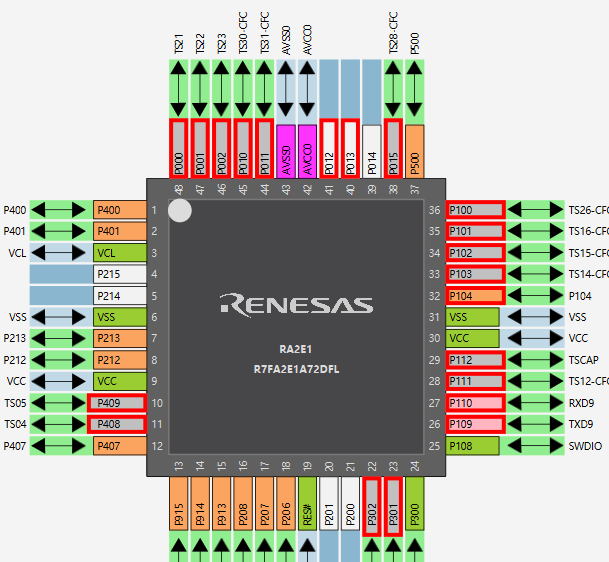
Task: Click the RXD9 signal label
Action: click(581, 403)
